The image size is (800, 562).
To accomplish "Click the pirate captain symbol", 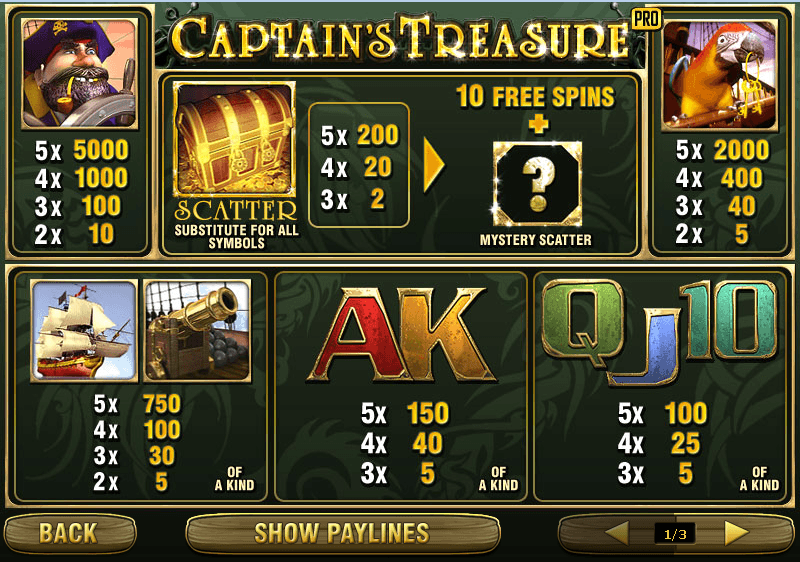I will point(80,73).
